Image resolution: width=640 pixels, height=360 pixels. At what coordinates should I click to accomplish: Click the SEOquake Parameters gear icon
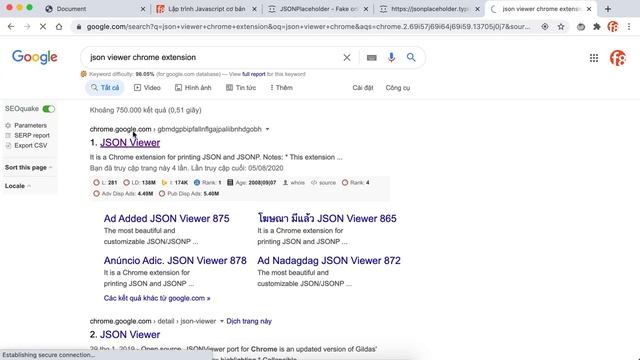[x=8, y=125]
